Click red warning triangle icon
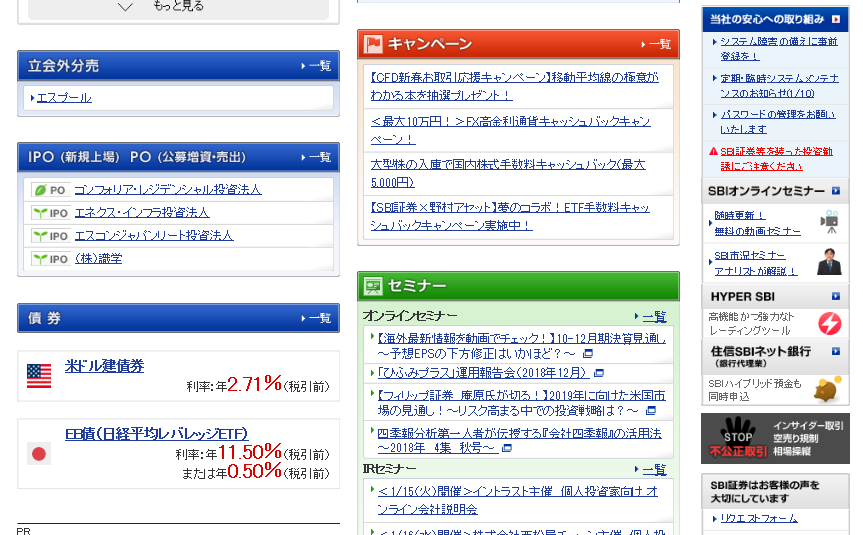 [713, 151]
